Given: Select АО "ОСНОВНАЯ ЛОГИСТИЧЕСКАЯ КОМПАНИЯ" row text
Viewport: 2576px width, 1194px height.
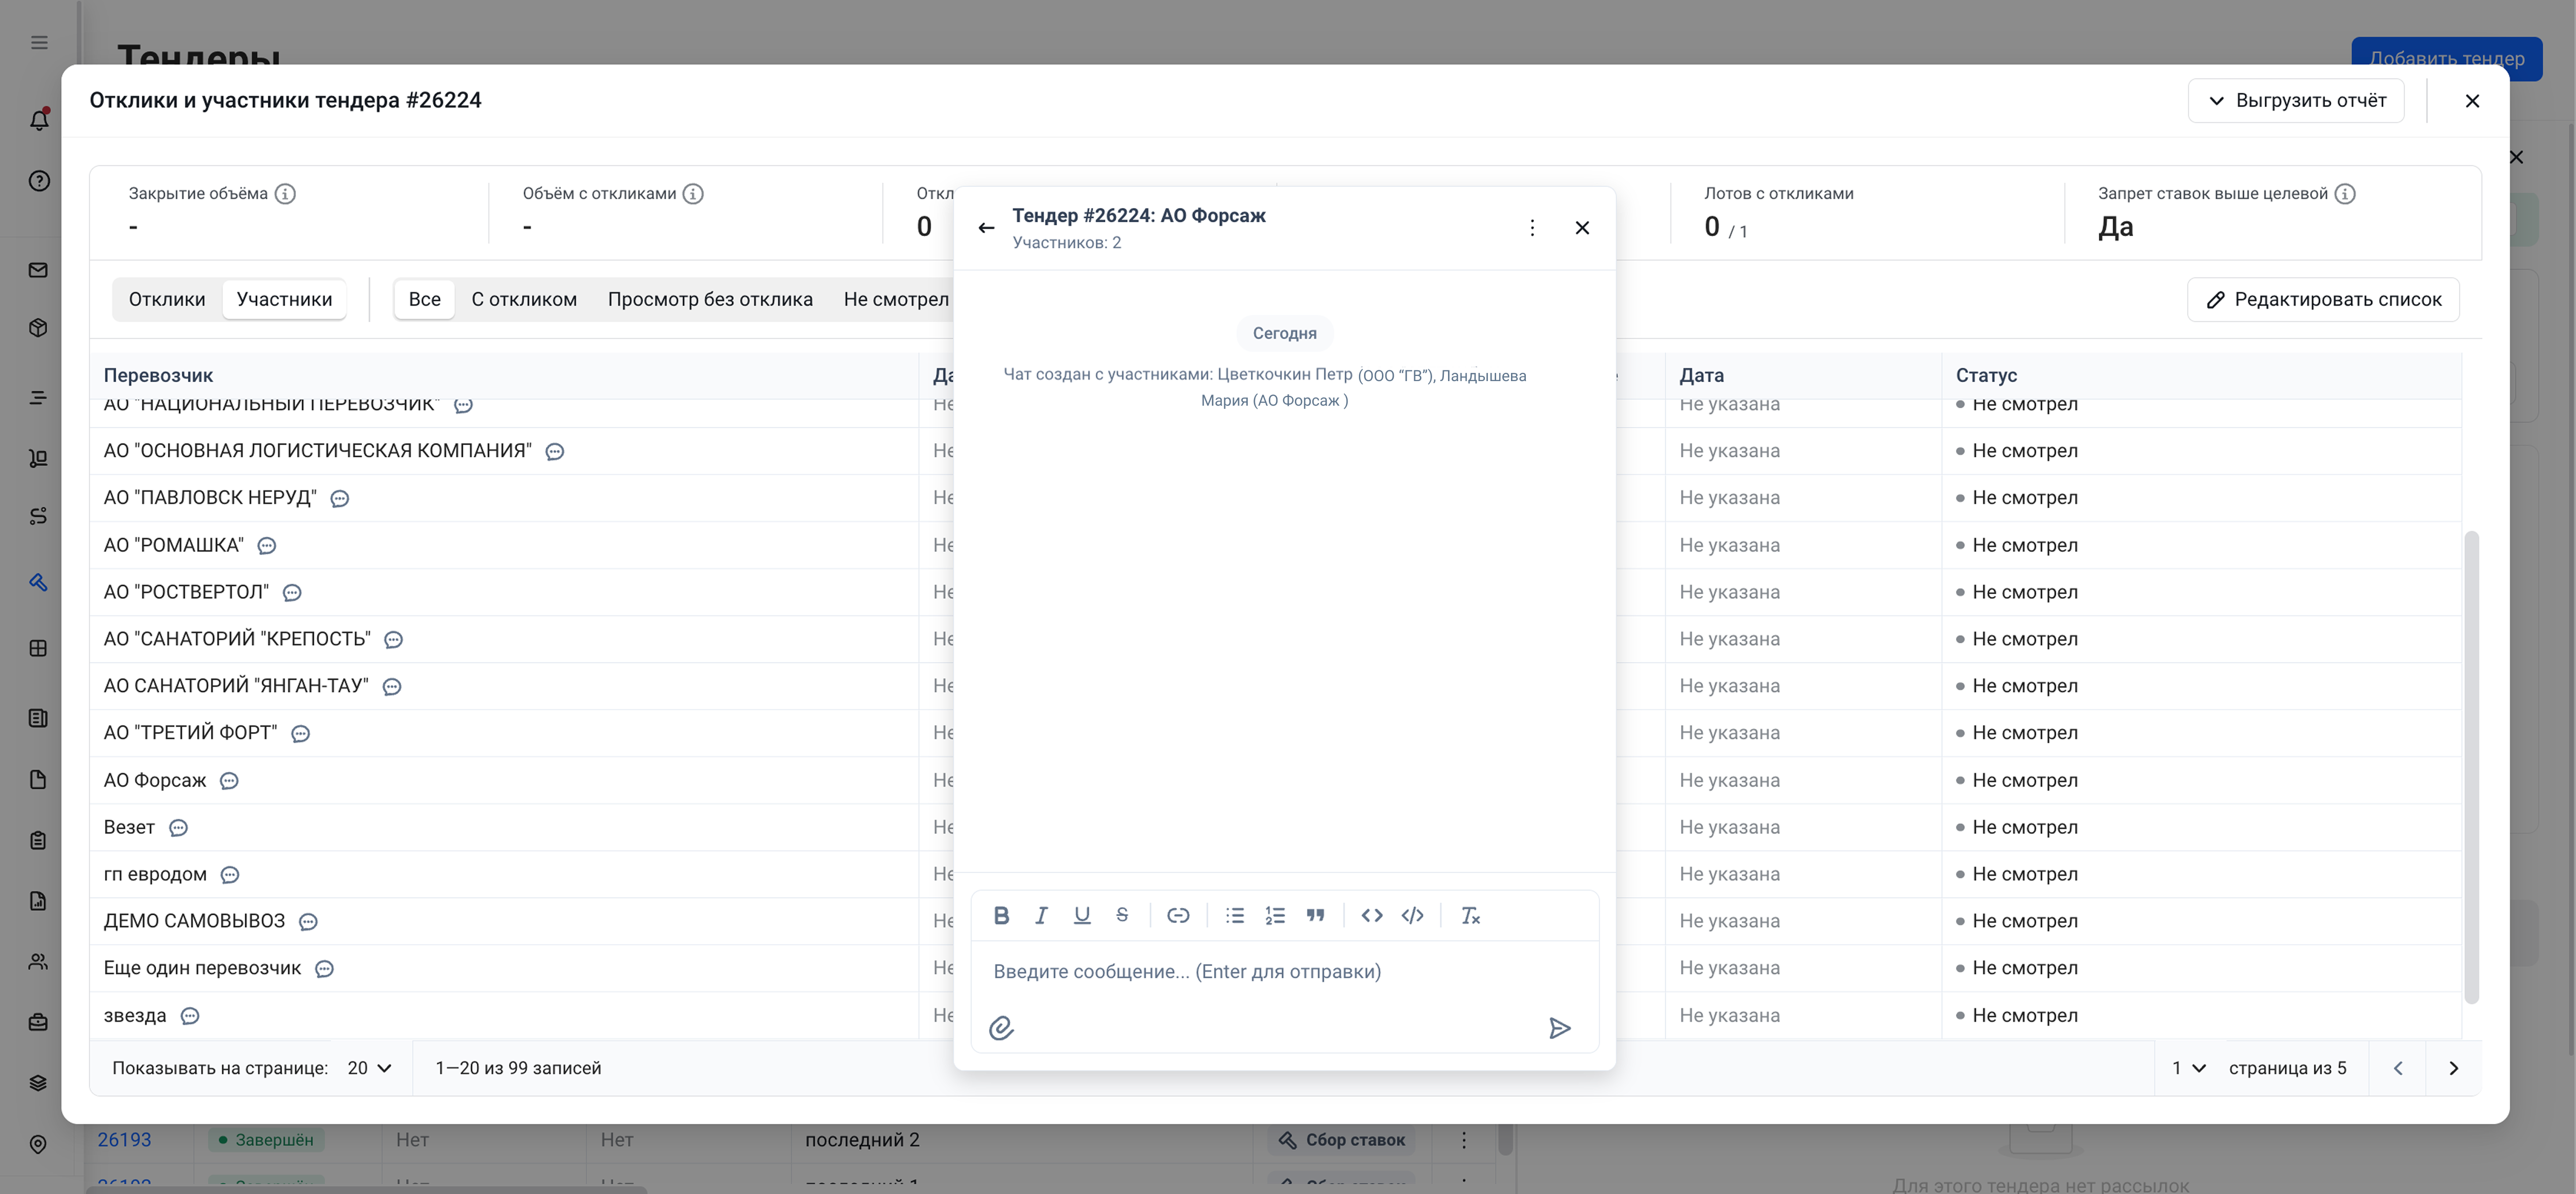Looking at the screenshot, I should (317, 451).
